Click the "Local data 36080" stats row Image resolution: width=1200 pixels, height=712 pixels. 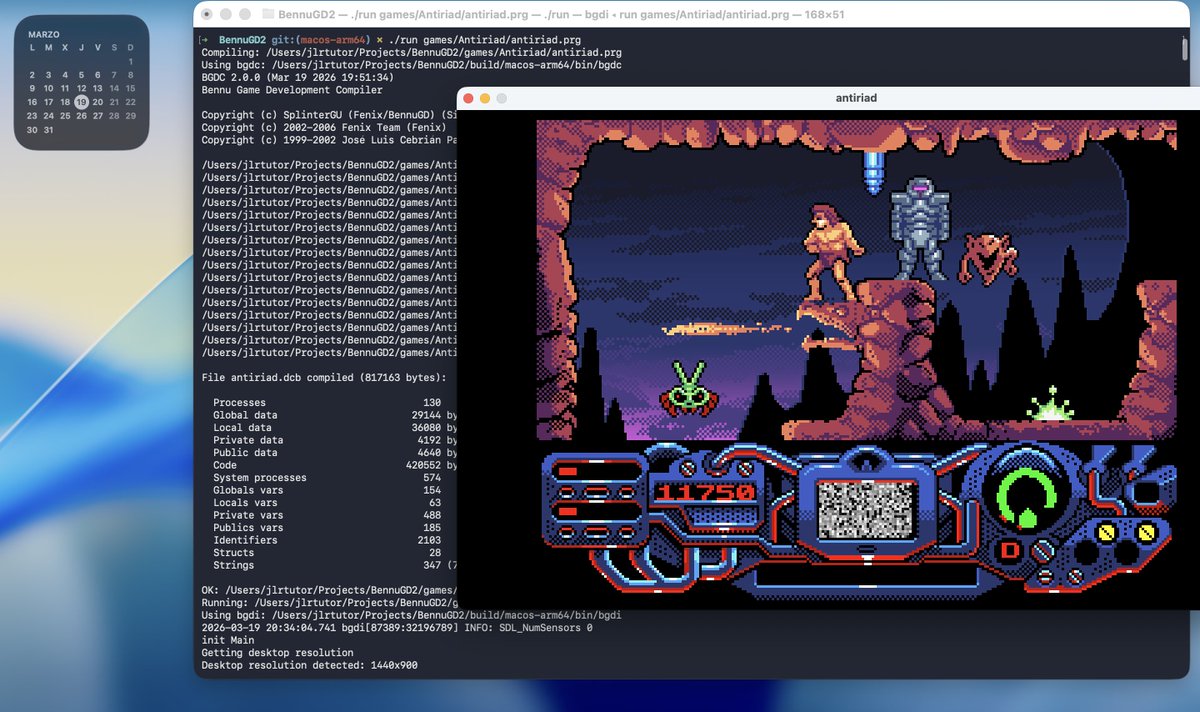pyautogui.click(x=335, y=428)
